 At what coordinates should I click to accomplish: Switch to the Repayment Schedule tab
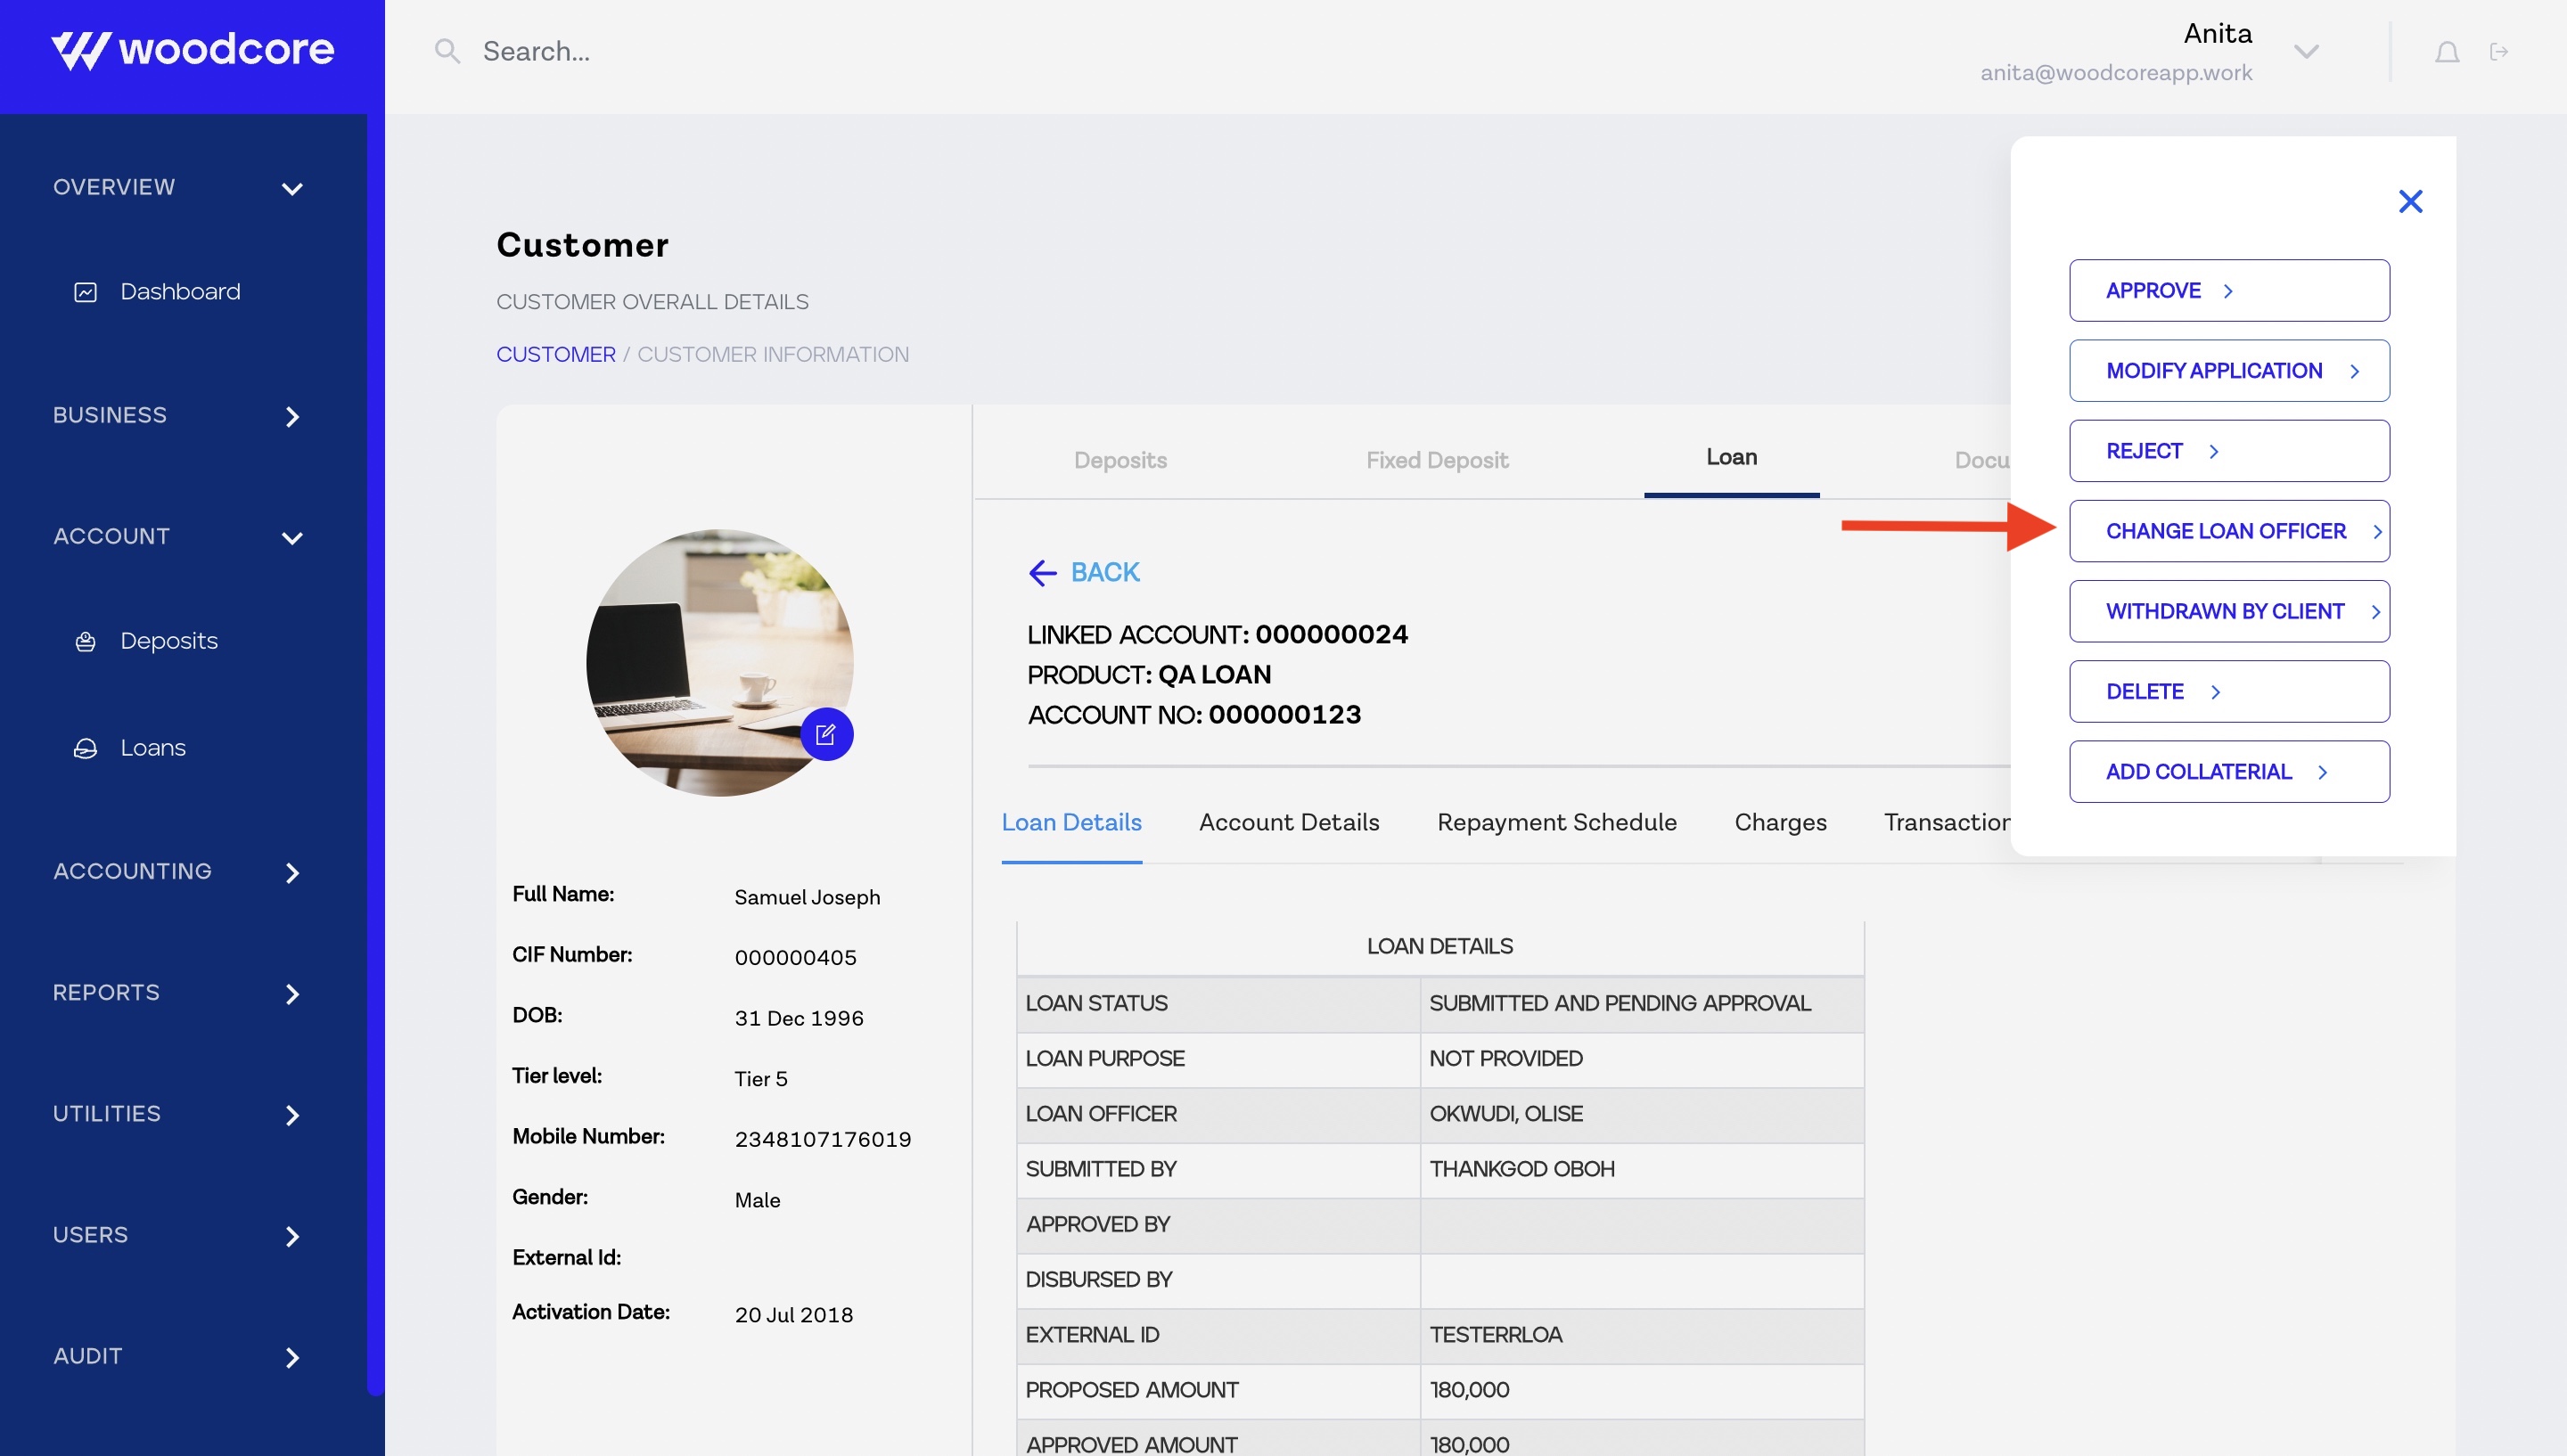click(1556, 822)
